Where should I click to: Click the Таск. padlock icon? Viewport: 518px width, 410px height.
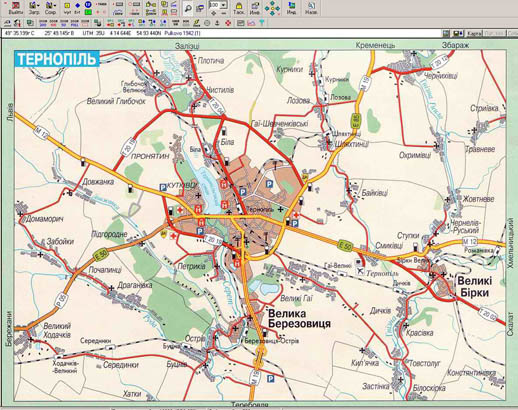239,6
